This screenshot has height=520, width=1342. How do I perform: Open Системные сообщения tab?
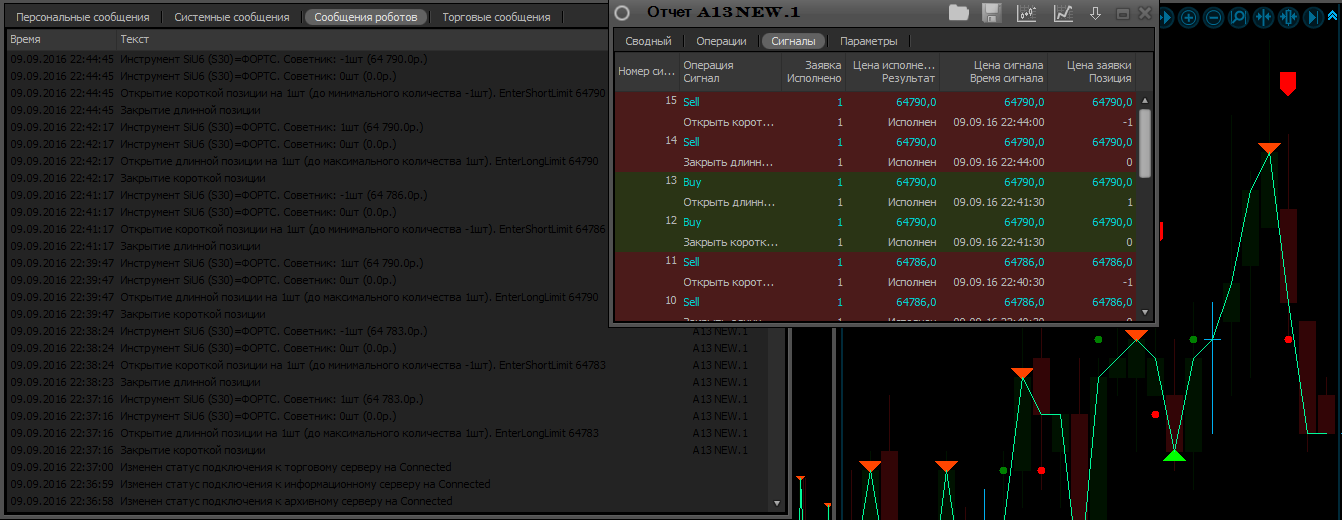point(232,17)
